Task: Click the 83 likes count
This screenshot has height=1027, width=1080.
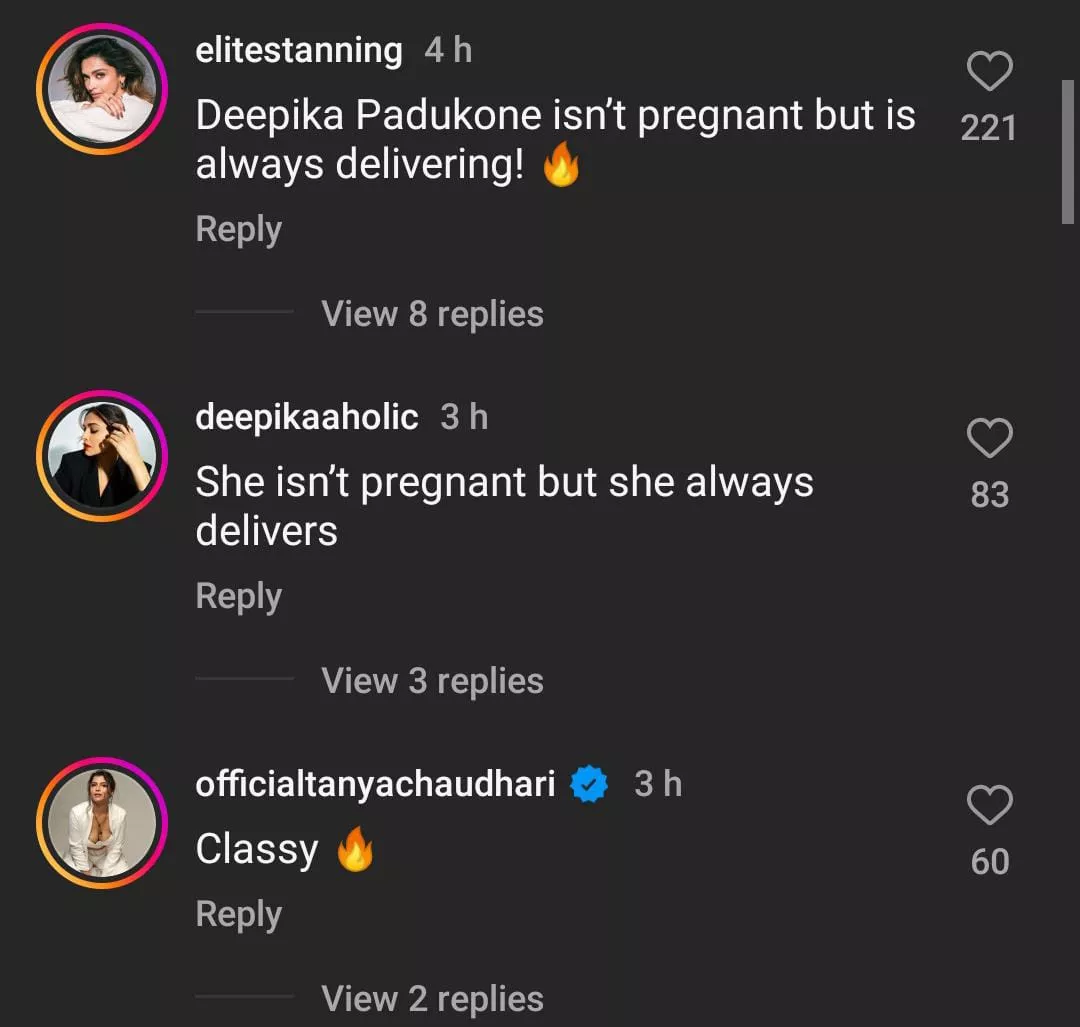Action: click(989, 495)
